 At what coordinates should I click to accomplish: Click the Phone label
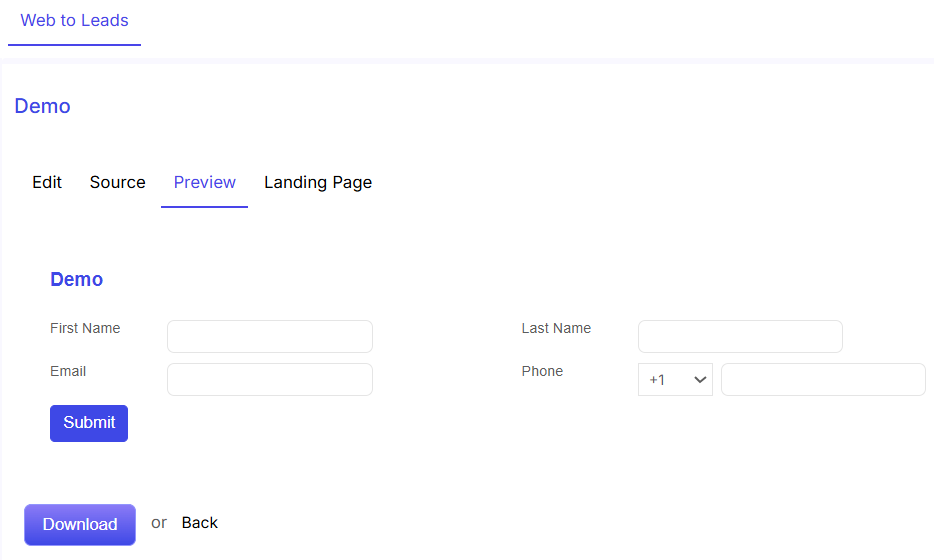pos(542,371)
